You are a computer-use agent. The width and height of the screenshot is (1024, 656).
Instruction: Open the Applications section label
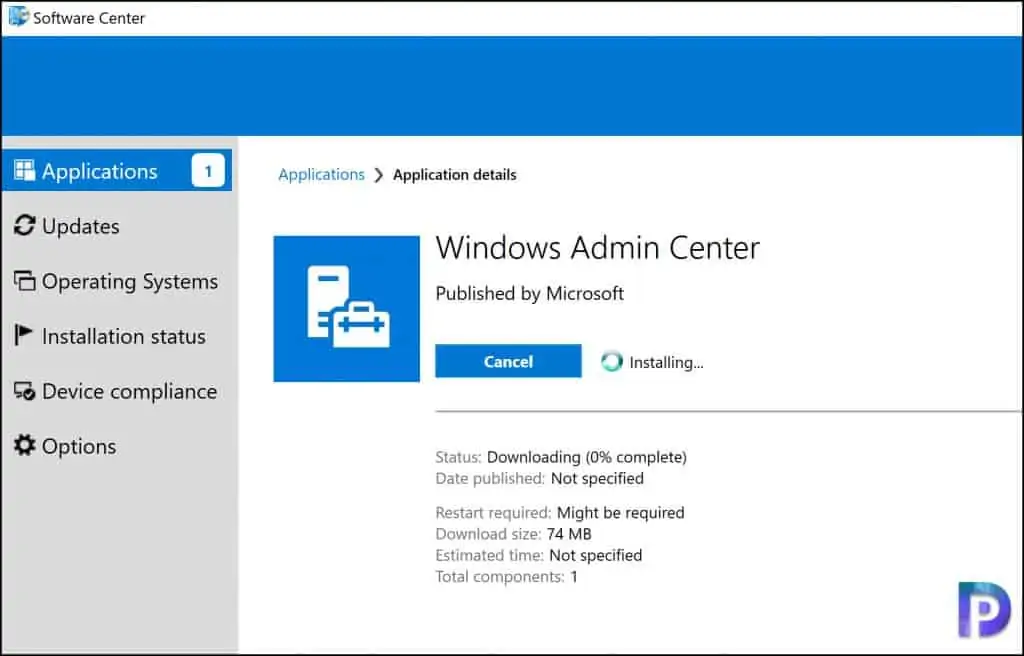click(99, 171)
